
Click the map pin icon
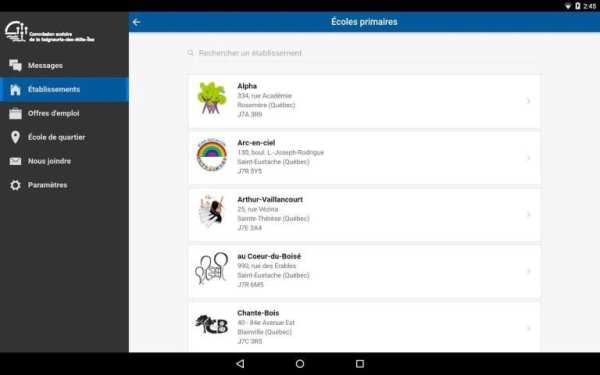coord(15,137)
